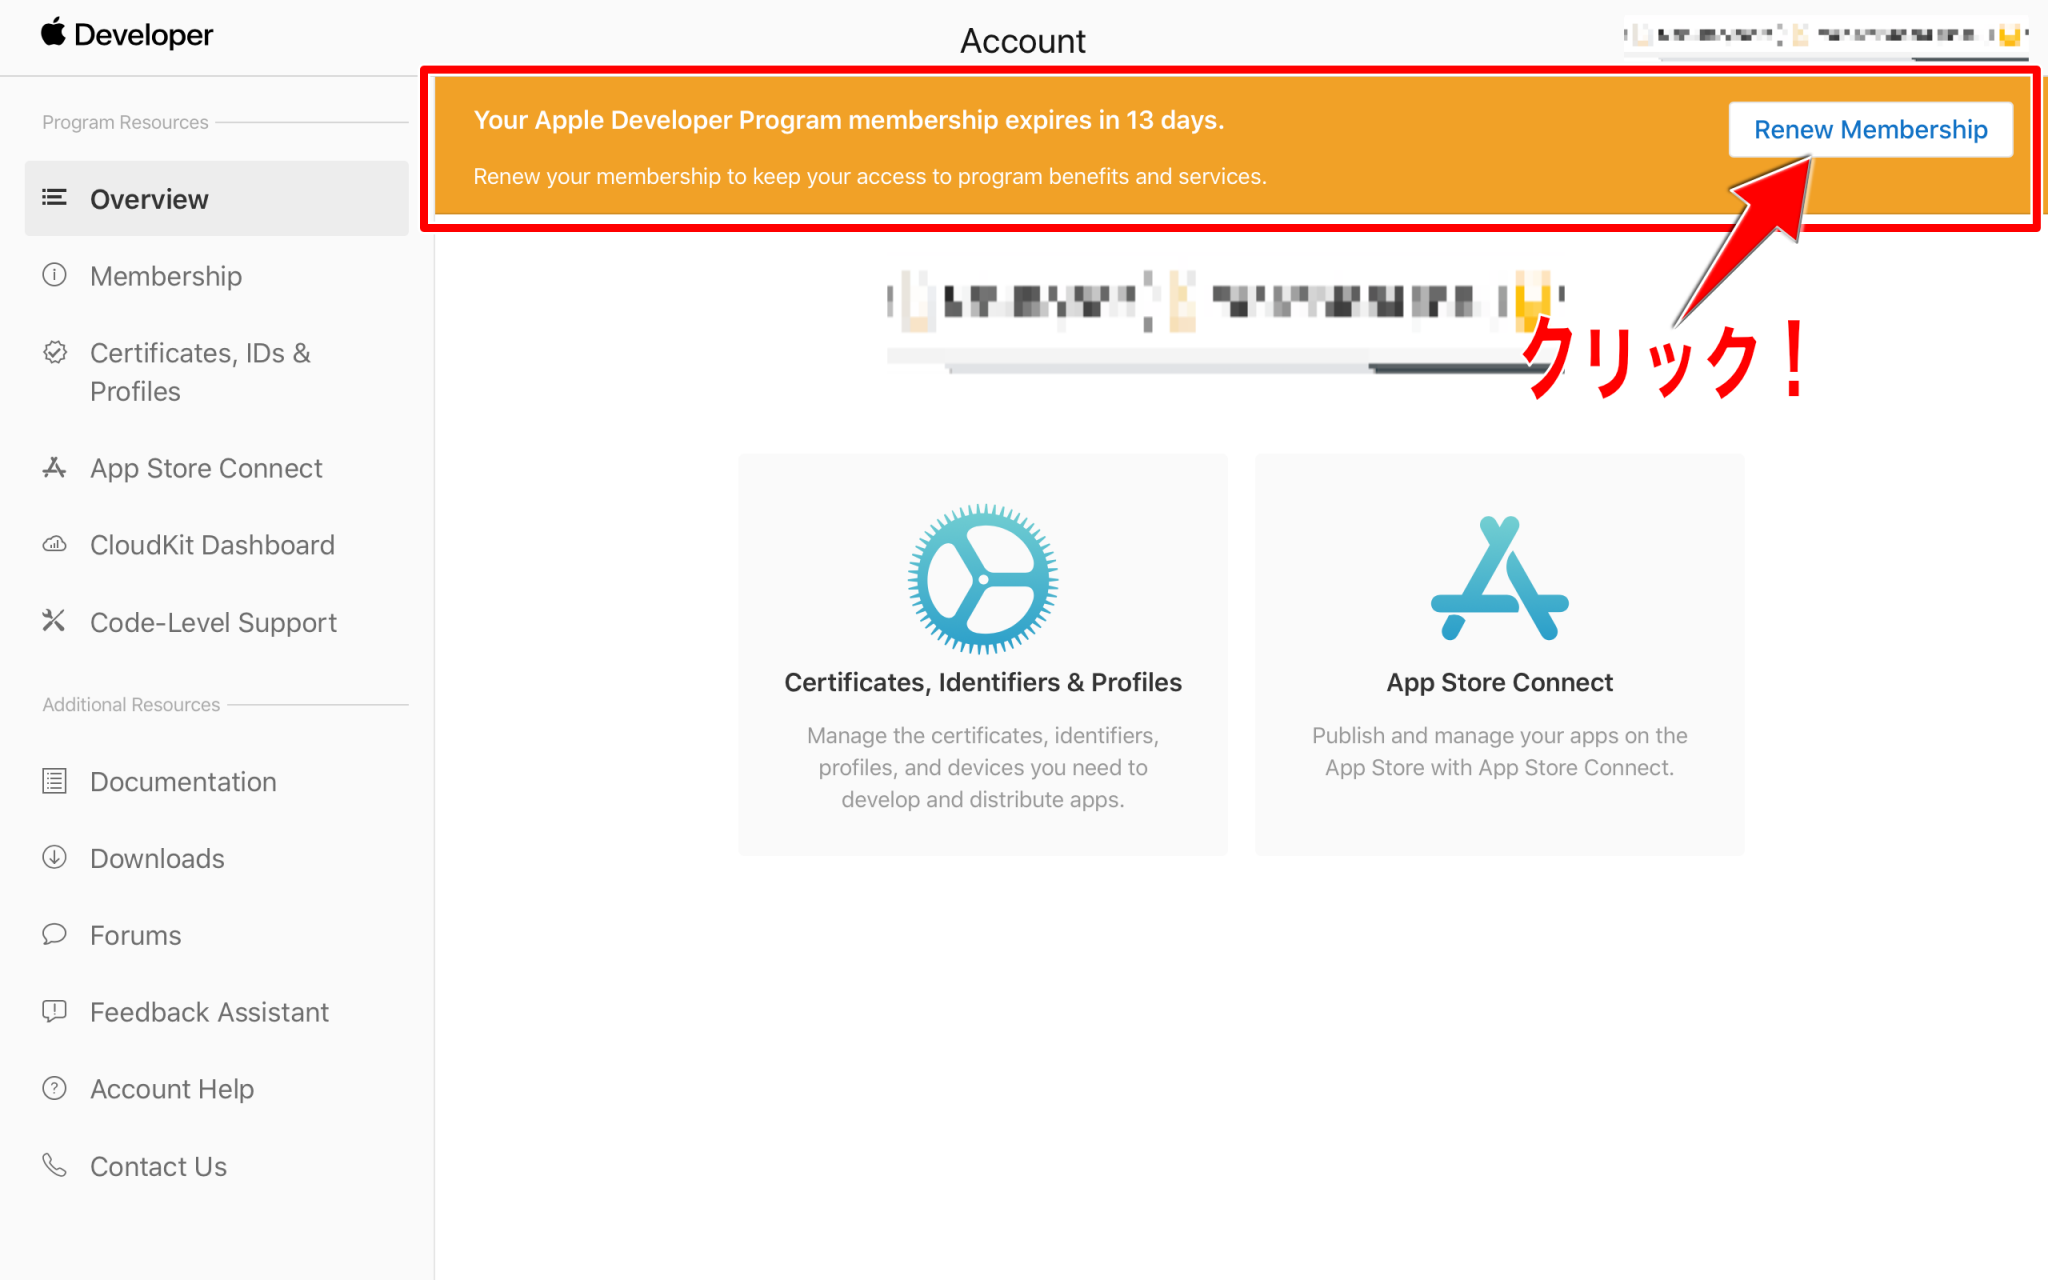Open Certificates, Identifiers & Profiles card title
This screenshot has width=2048, height=1280.
pyautogui.click(x=982, y=682)
